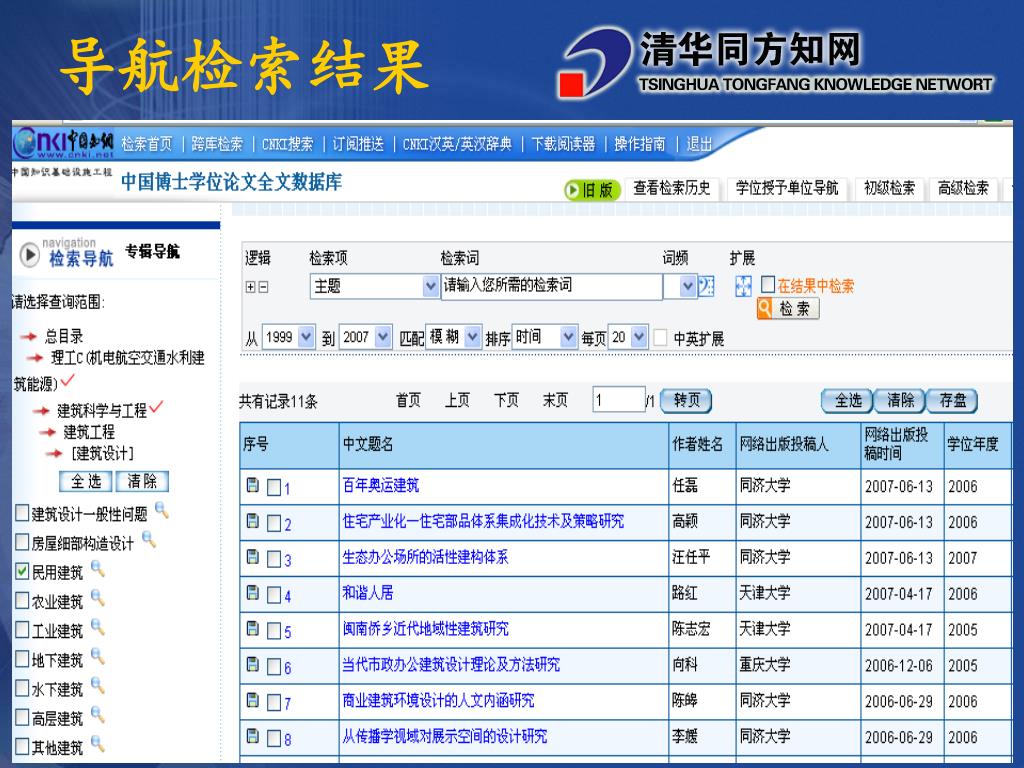Open the thesis 和谐人居
Screen dimensions: 1024x768
(368, 593)
